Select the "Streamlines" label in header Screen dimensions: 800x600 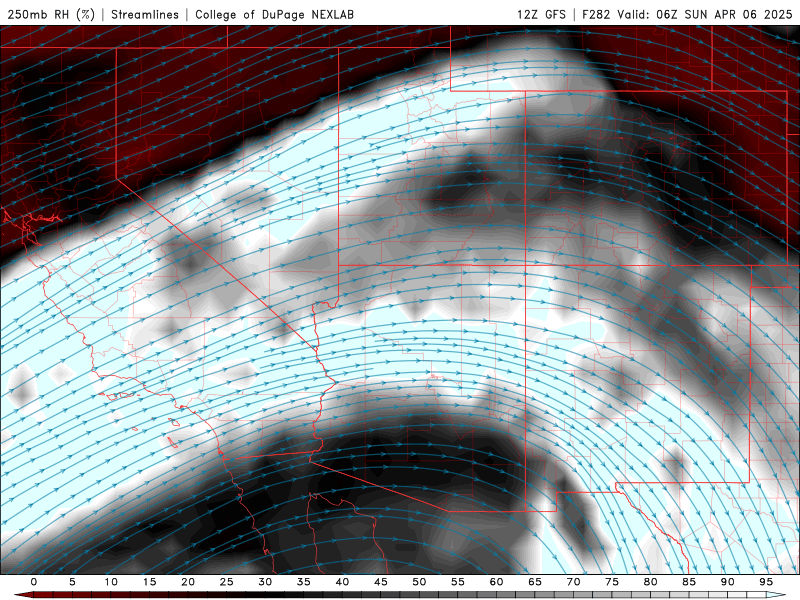pyautogui.click(x=145, y=14)
